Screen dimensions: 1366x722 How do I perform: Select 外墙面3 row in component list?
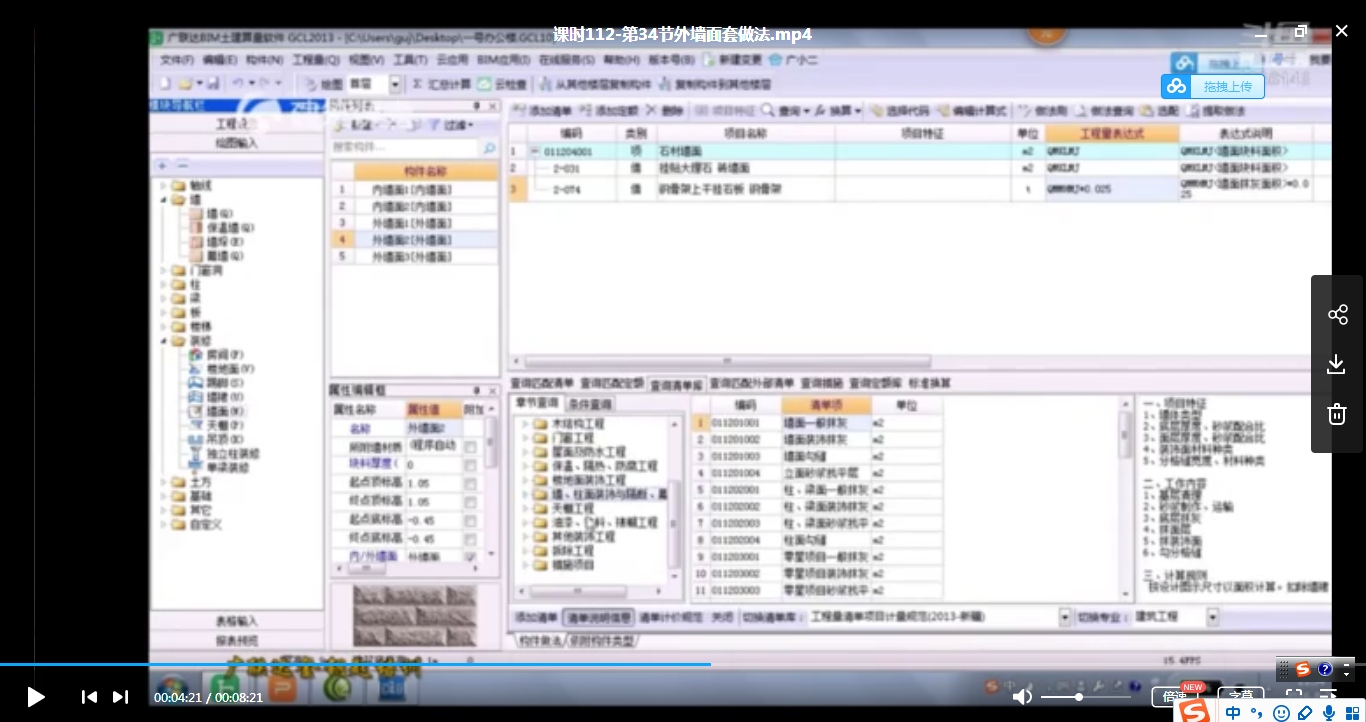[413, 257]
